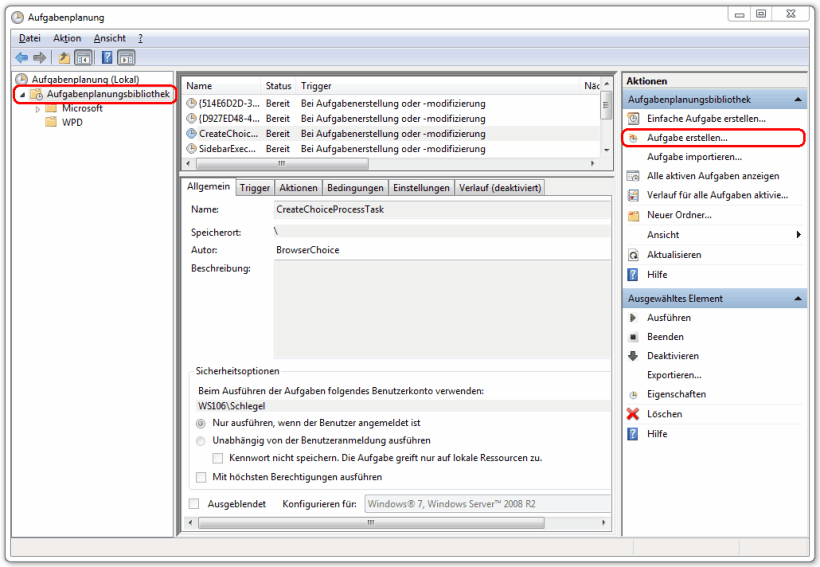Select the {D927ED48-4... task row

tap(392, 119)
